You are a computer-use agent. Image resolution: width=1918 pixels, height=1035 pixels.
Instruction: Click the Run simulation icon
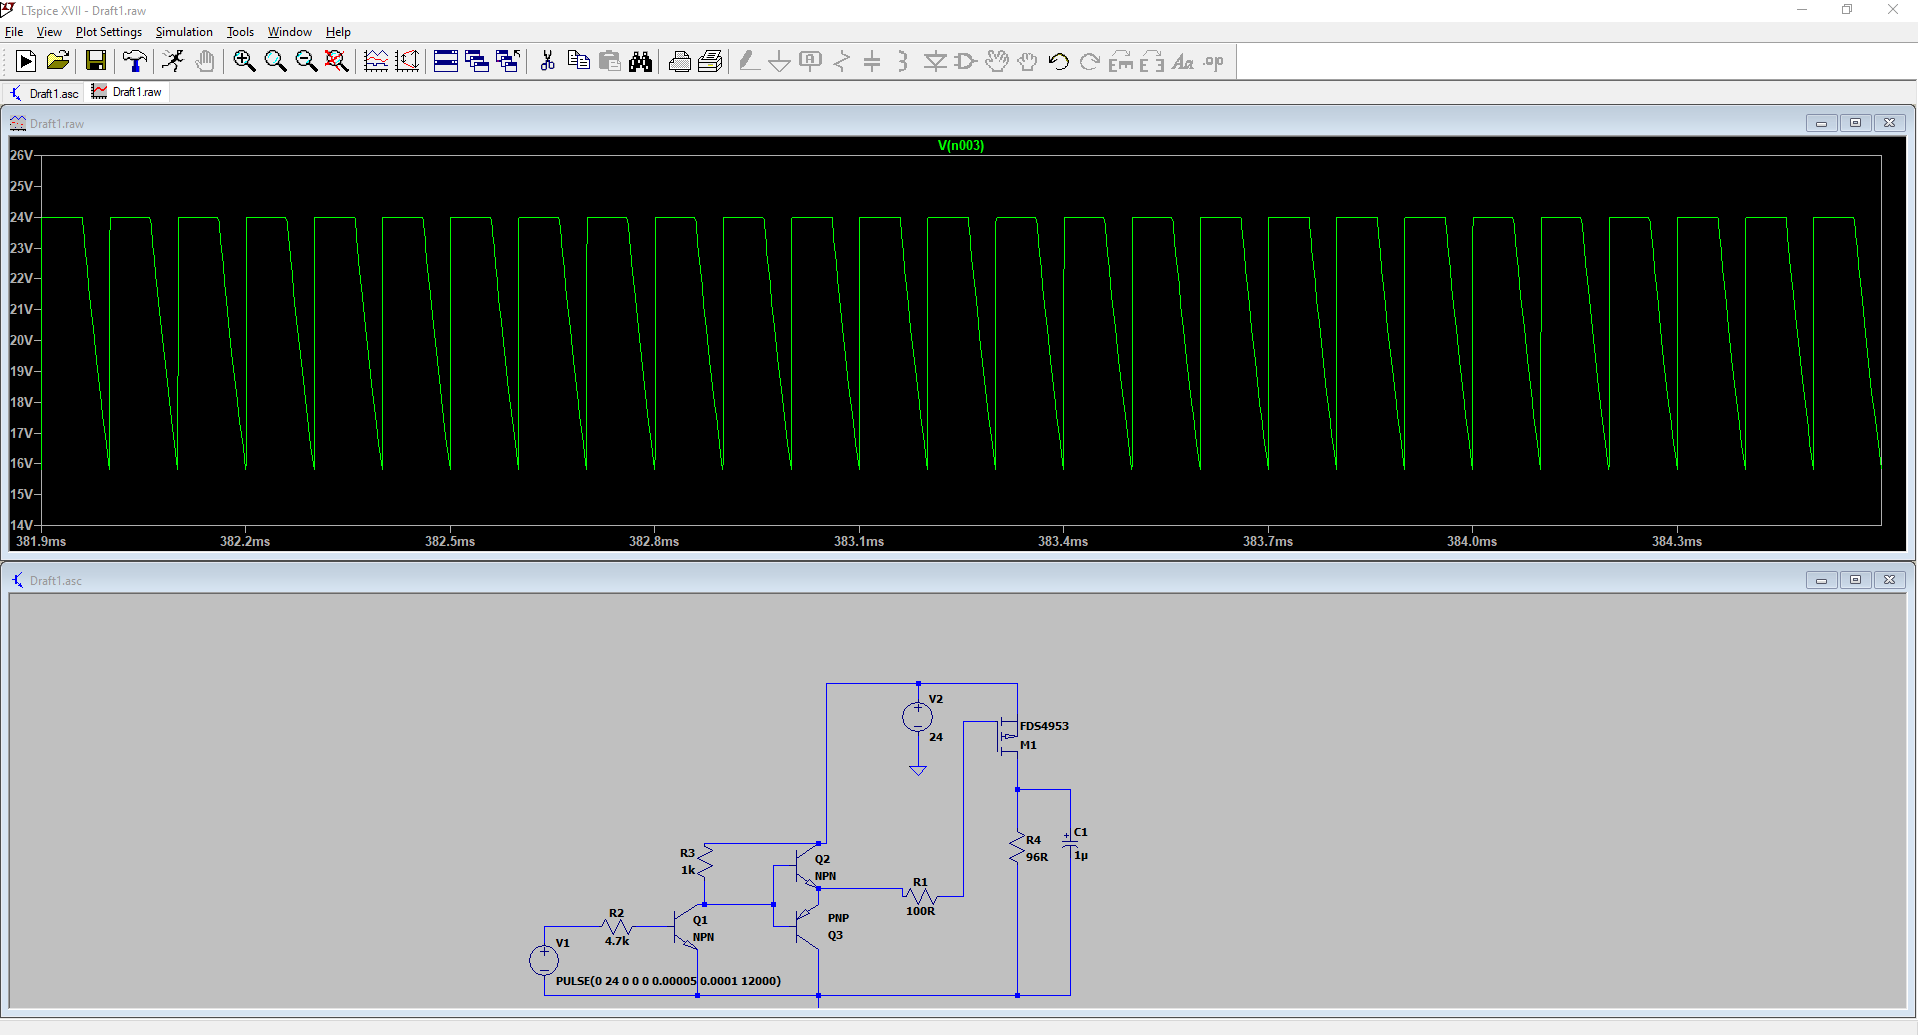point(26,62)
